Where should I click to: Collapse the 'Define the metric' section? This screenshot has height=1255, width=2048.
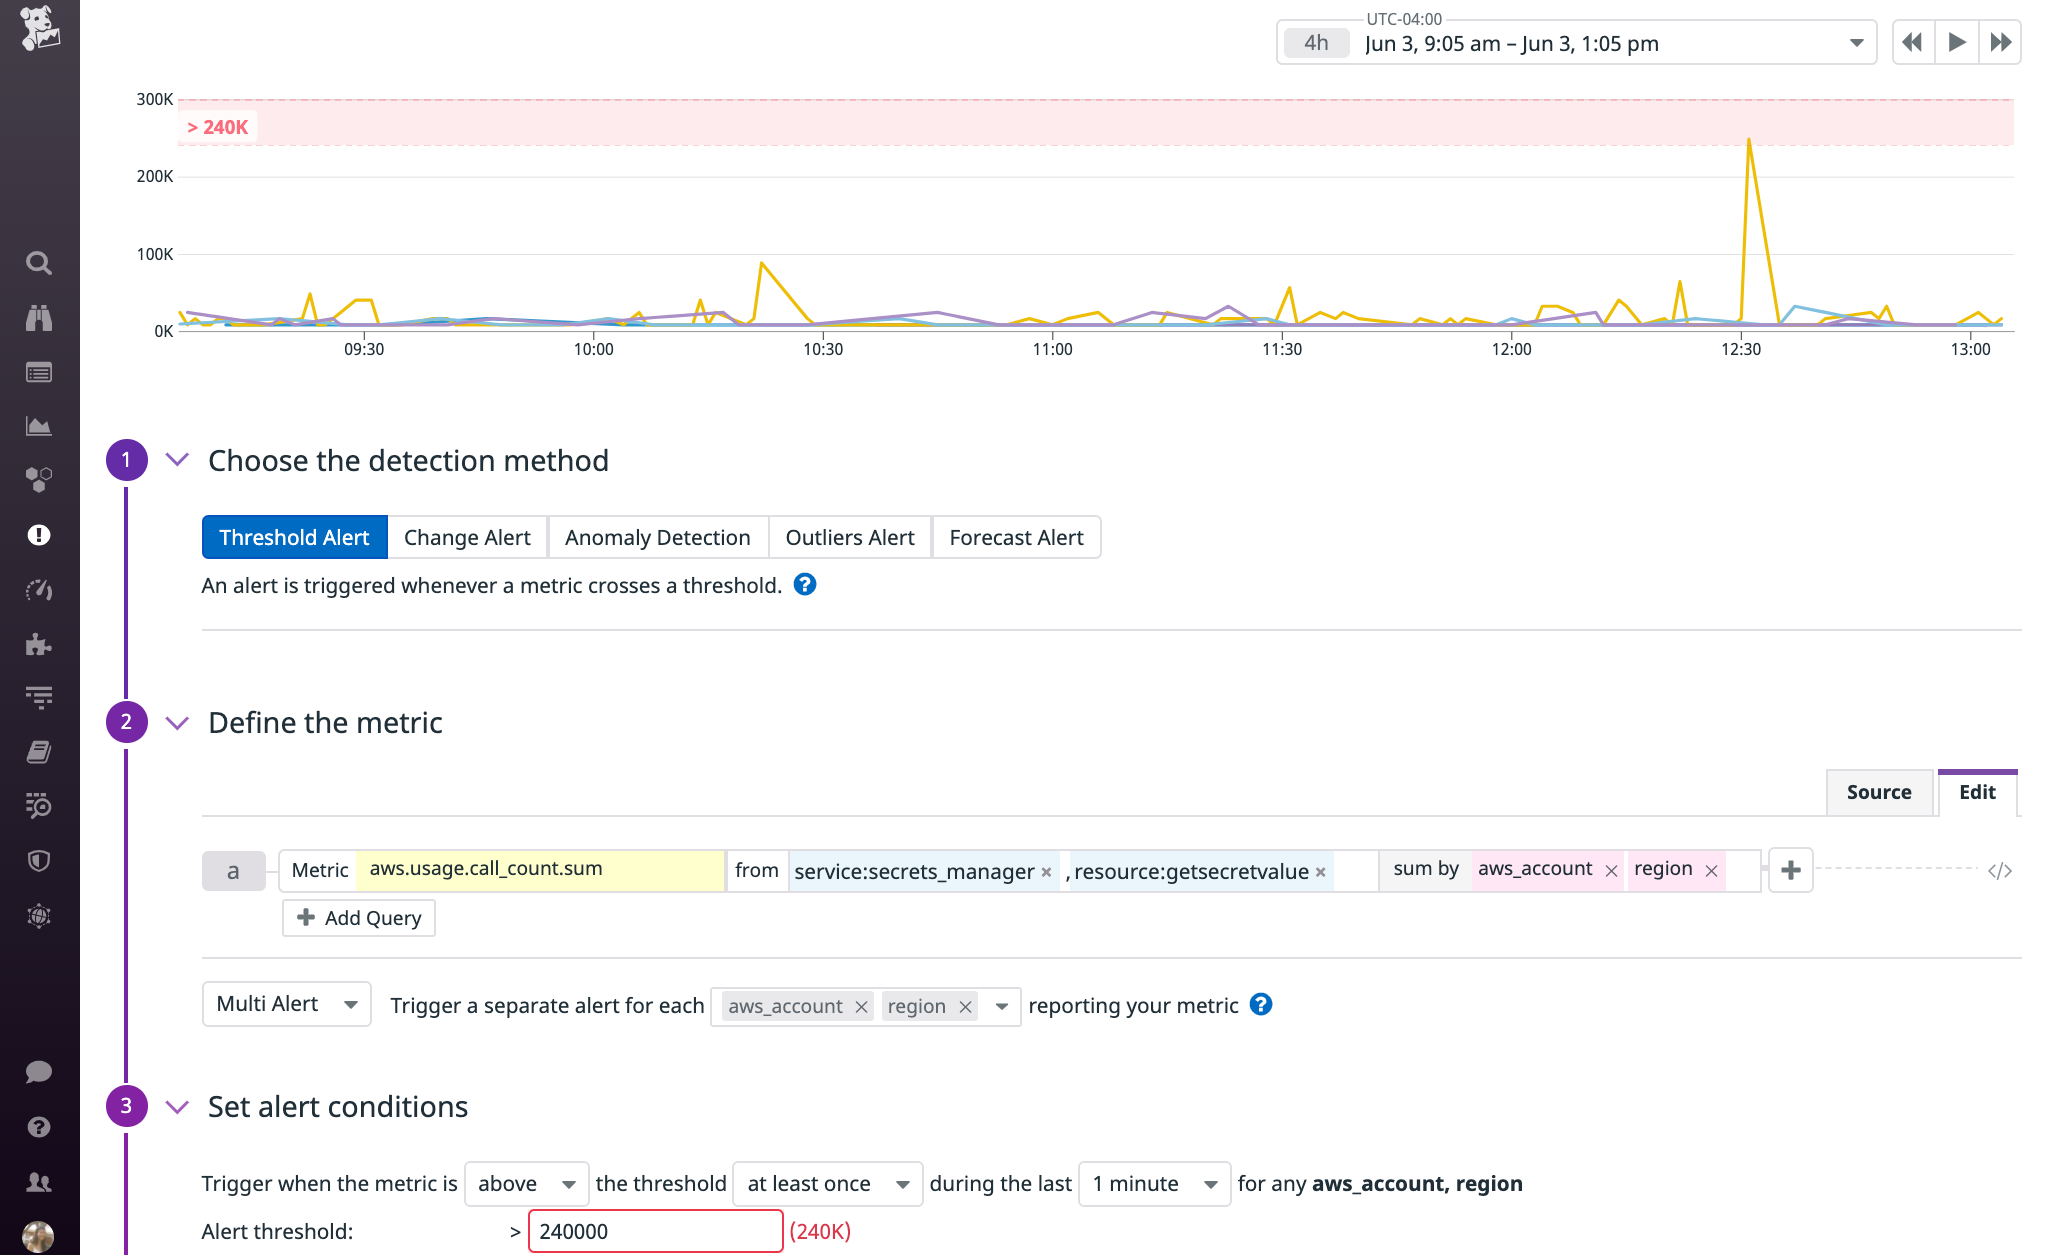click(177, 722)
